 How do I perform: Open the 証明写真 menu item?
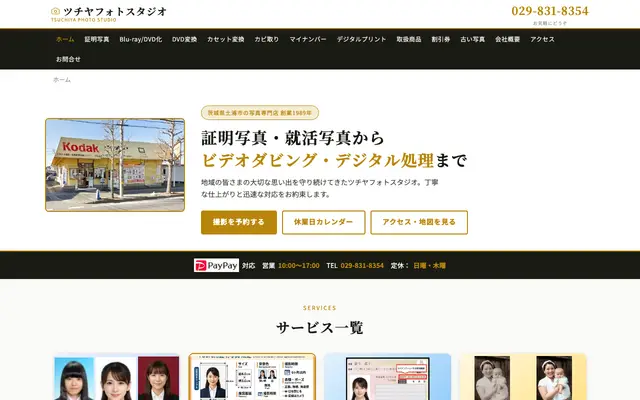pos(97,39)
